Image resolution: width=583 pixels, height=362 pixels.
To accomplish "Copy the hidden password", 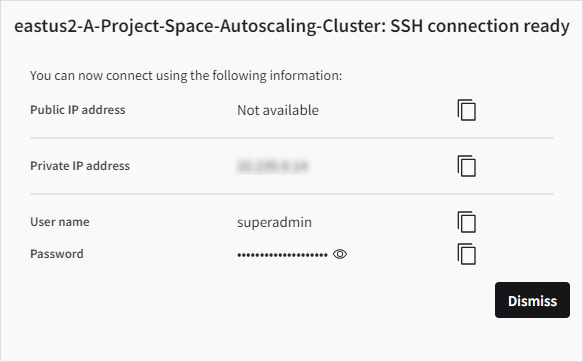I will (x=467, y=254).
